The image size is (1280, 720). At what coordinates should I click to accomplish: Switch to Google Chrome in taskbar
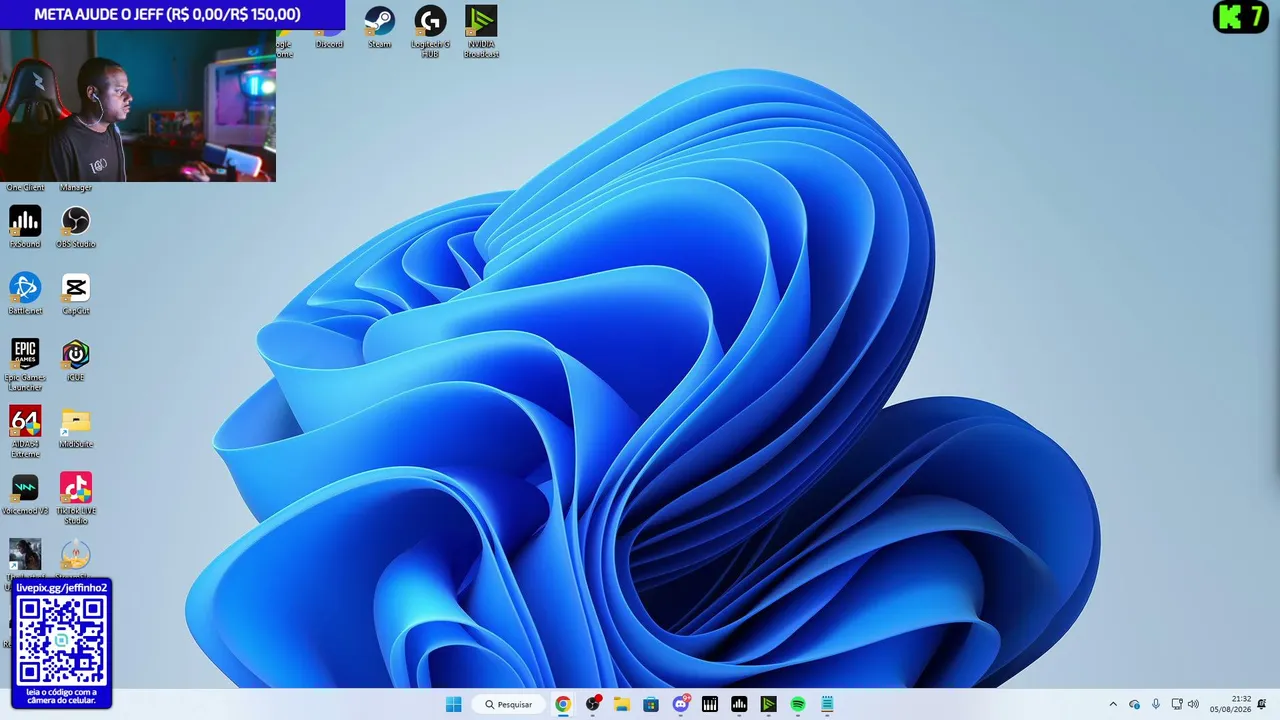563,704
